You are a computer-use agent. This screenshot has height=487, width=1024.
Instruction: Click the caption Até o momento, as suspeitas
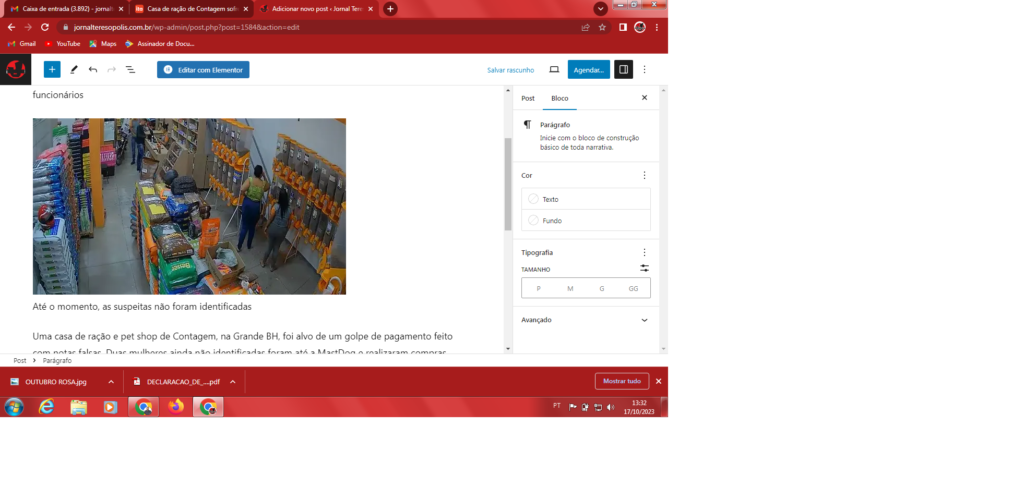point(142,306)
